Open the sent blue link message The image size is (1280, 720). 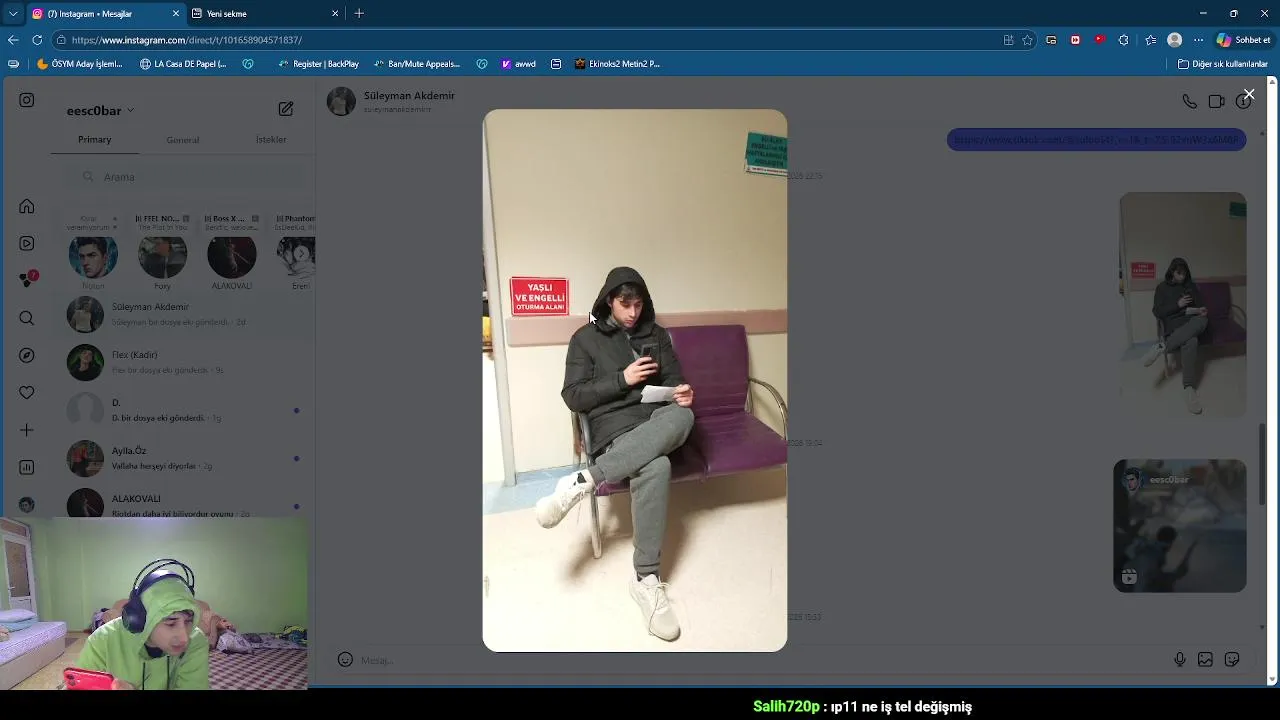pyautogui.click(x=1096, y=140)
